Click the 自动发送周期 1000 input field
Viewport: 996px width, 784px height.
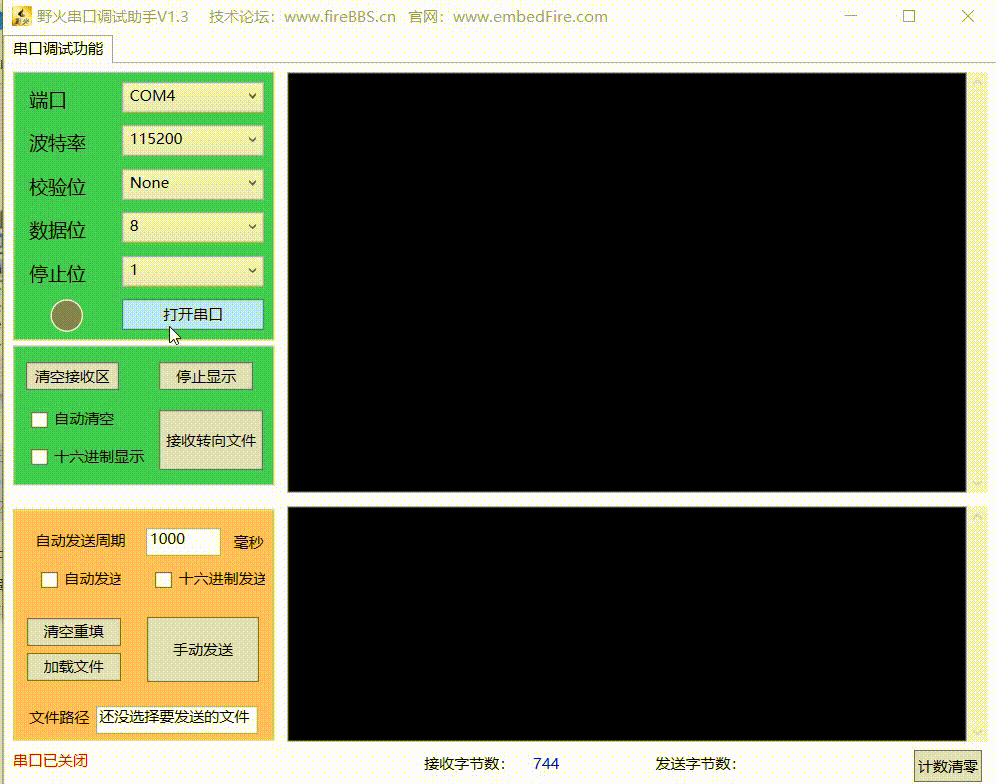tap(182, 541)
